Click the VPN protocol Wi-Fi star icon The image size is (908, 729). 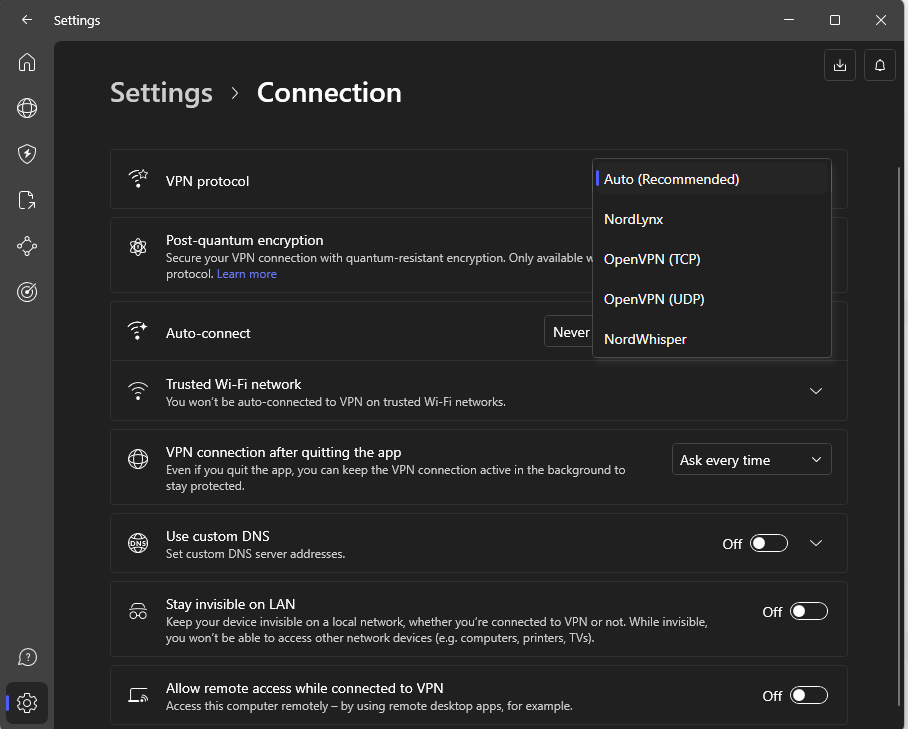pyautogui.click(x=138, y=179)
